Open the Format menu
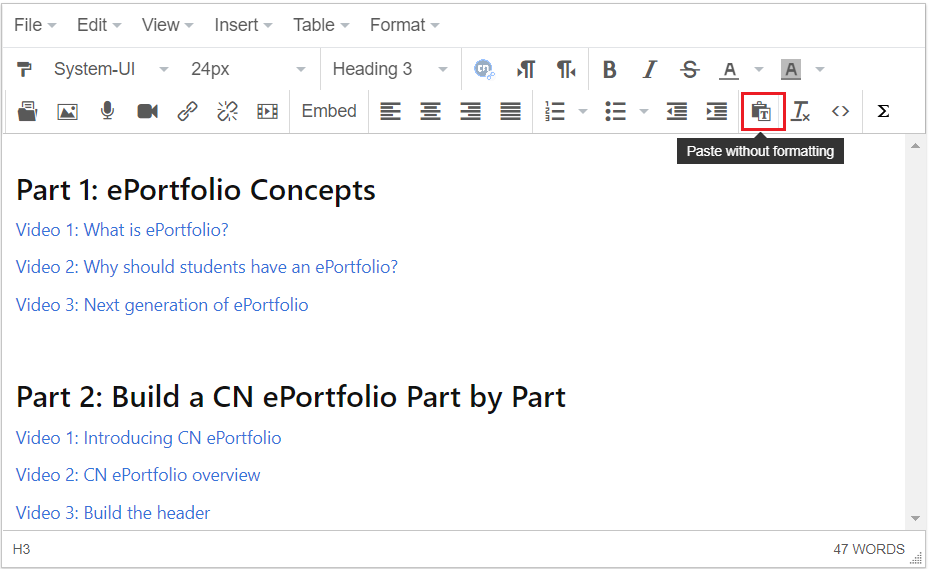The image size is (930, 569). point(405,25)
